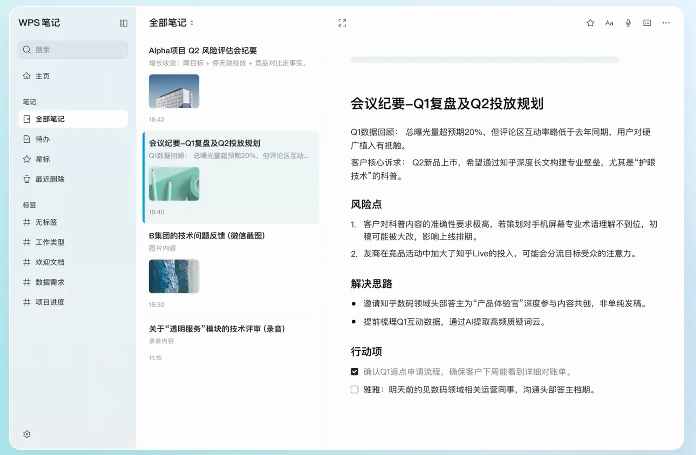The height and width of the screenshot is (455, 696).
Task: Open font settings with the Aa icon
Action: point(609,23)
